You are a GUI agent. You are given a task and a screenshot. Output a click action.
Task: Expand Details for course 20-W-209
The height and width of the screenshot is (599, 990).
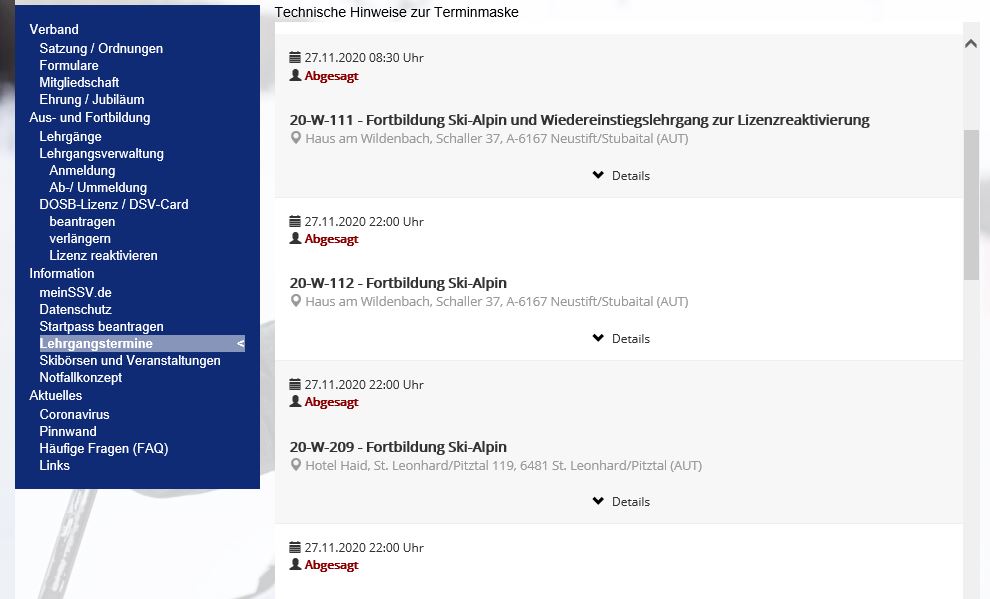pos(621,502)
